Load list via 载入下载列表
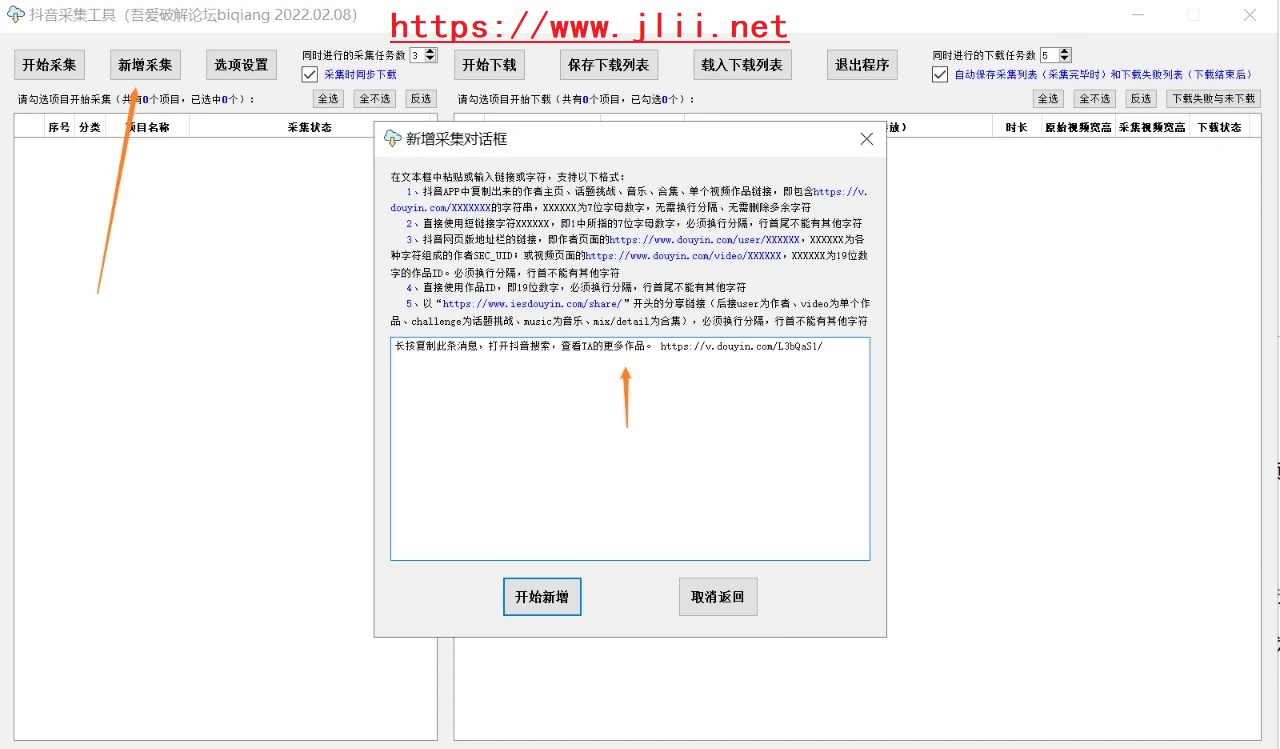Viewport: 1280px width, 749px height. 742,65
